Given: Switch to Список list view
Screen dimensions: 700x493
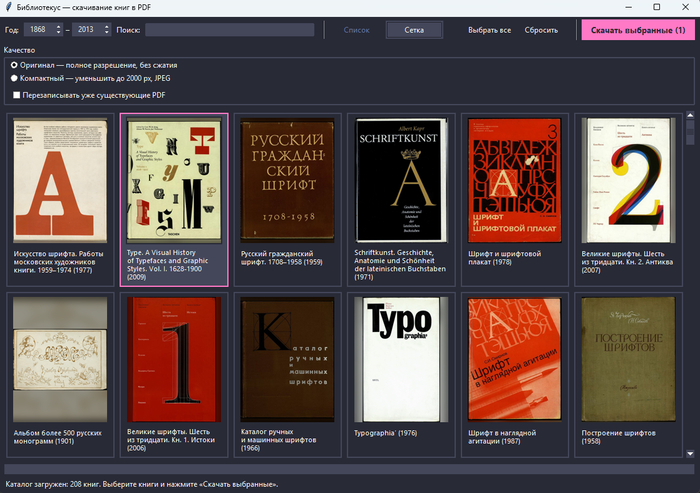Looking at the screenshot, I should point(357,30).
